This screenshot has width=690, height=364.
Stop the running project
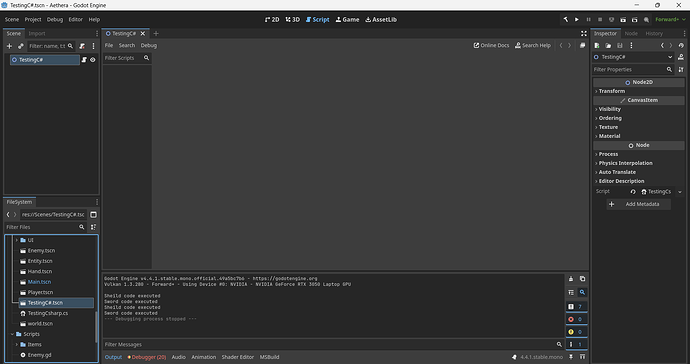point(600,19)
